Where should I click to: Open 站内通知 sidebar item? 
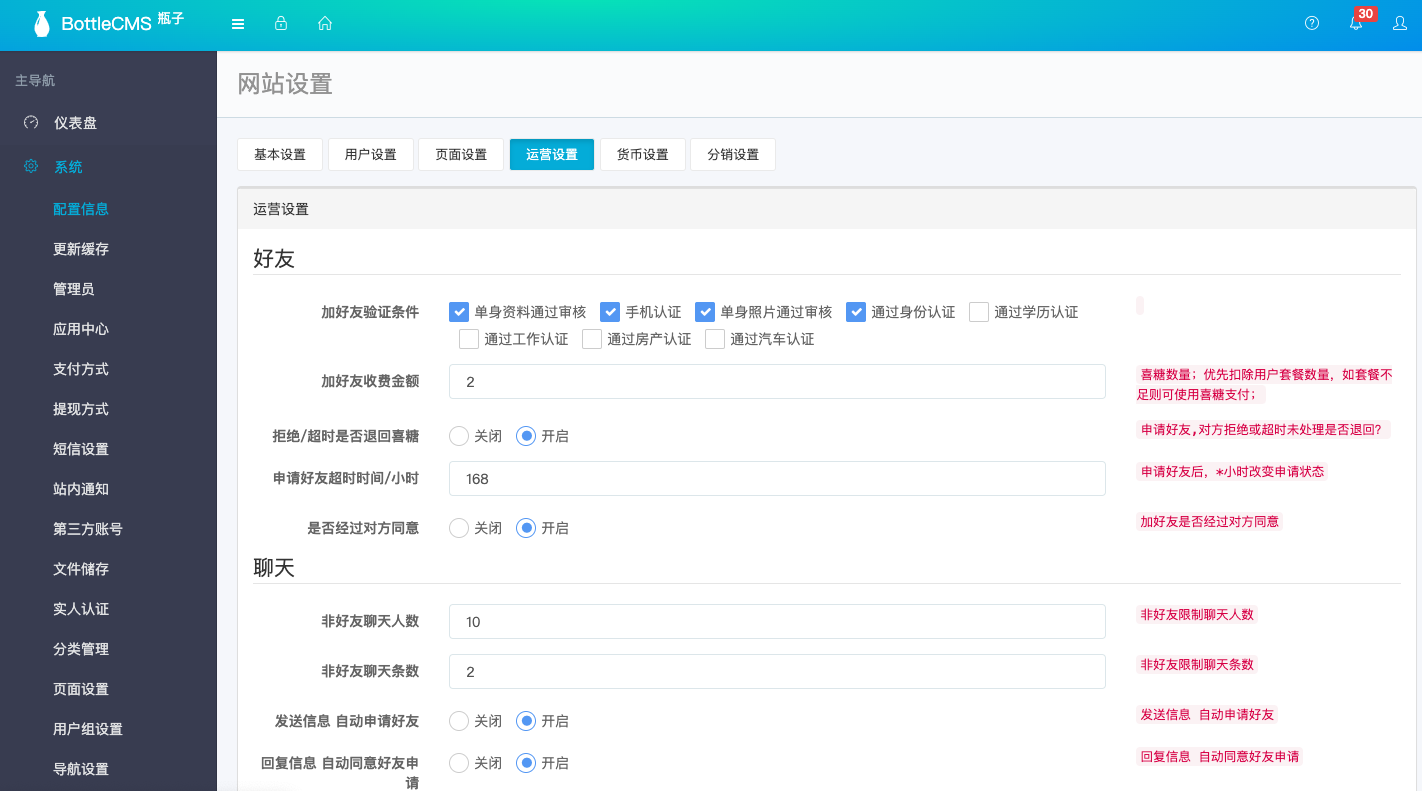pyautogui.click(x=81, y=489)
